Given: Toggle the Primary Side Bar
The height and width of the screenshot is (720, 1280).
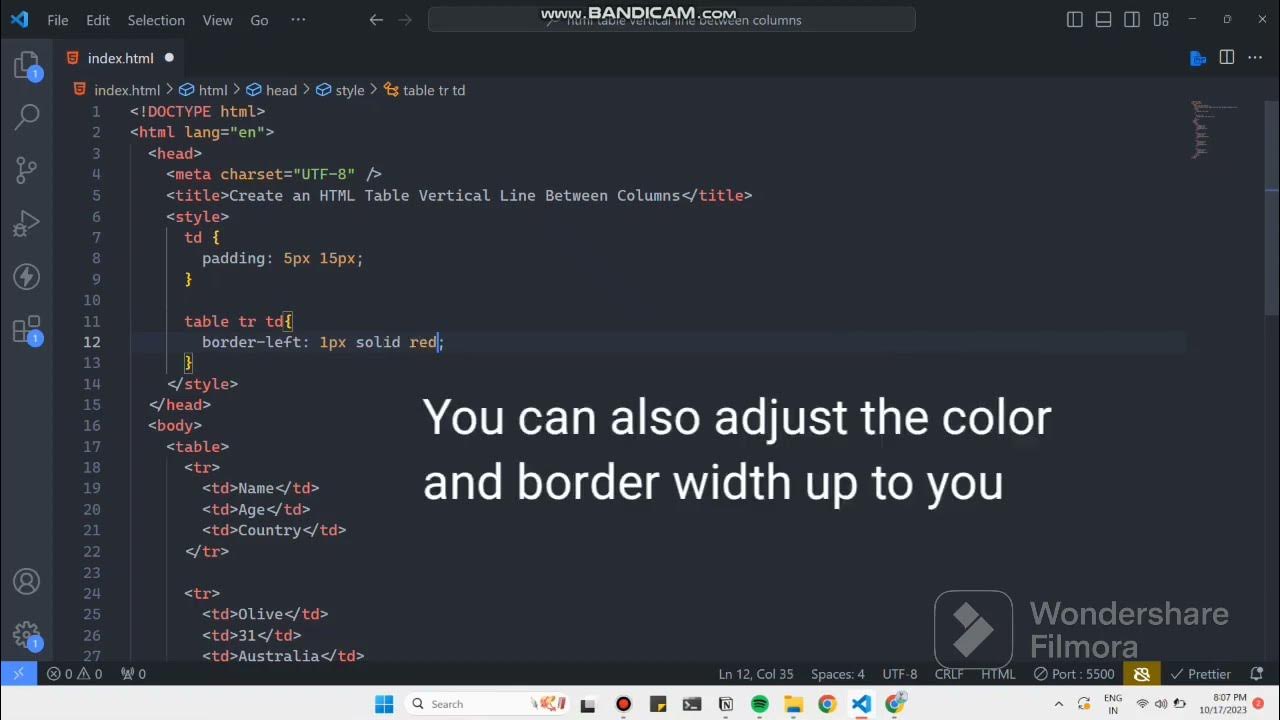Looking at the screenshot, I should coord(1075,19).
